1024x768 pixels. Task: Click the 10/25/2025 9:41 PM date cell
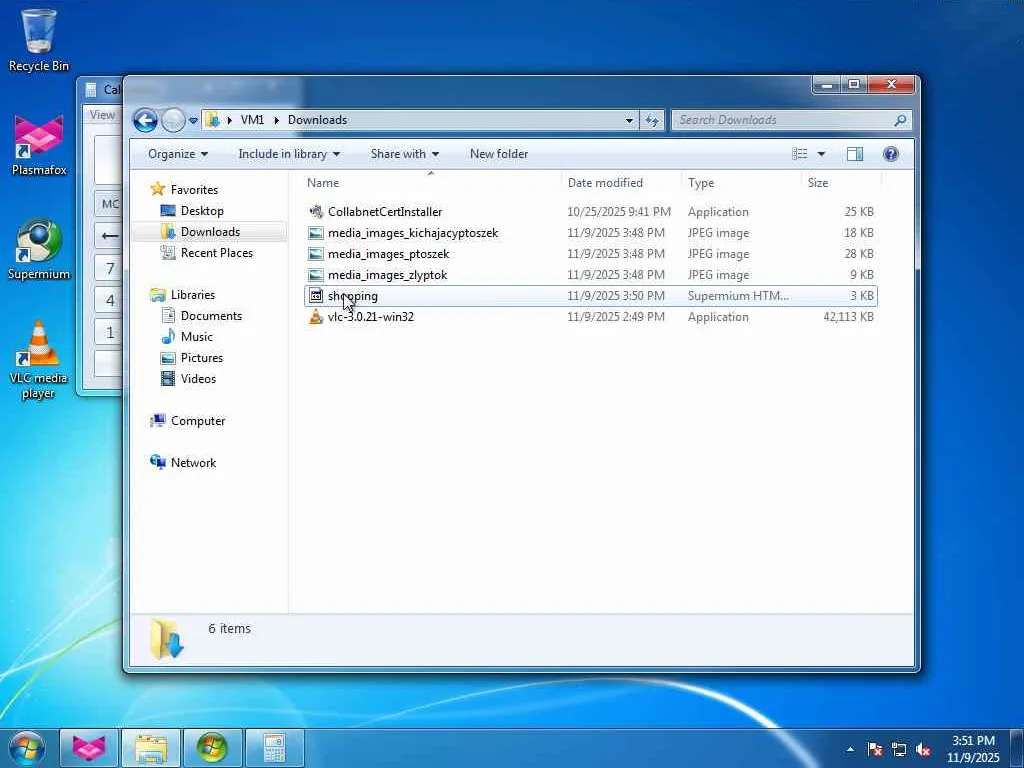(x=618, y=212)
